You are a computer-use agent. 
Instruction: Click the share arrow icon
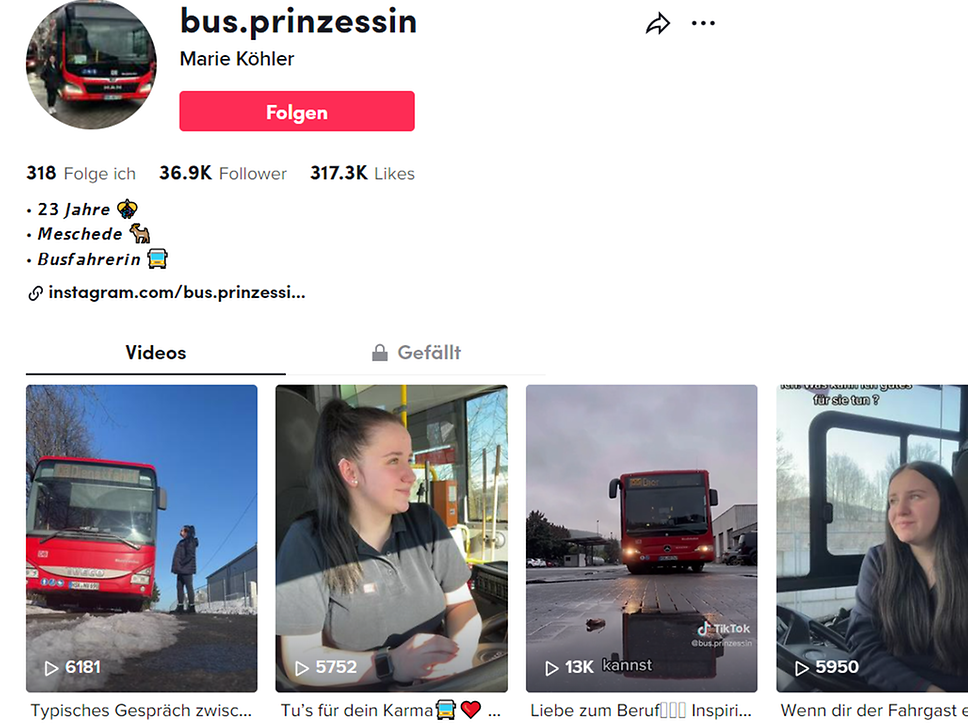pyautogui.click(x=657, y=24)
